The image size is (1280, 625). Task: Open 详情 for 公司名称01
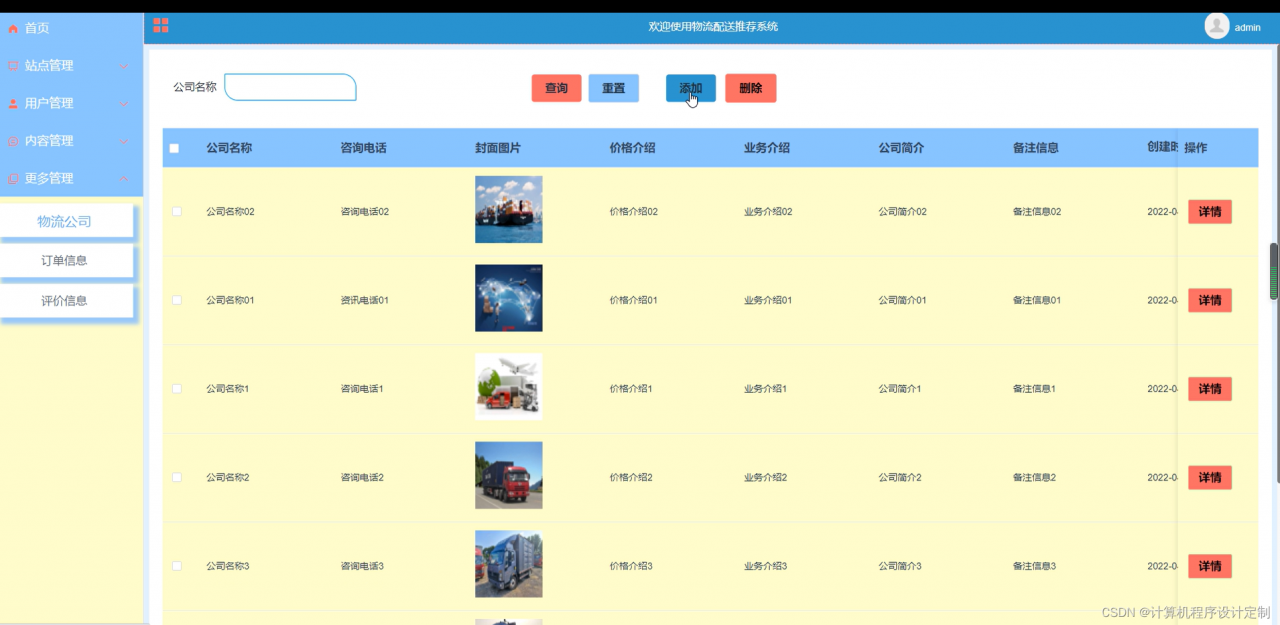coord(1210,300)
